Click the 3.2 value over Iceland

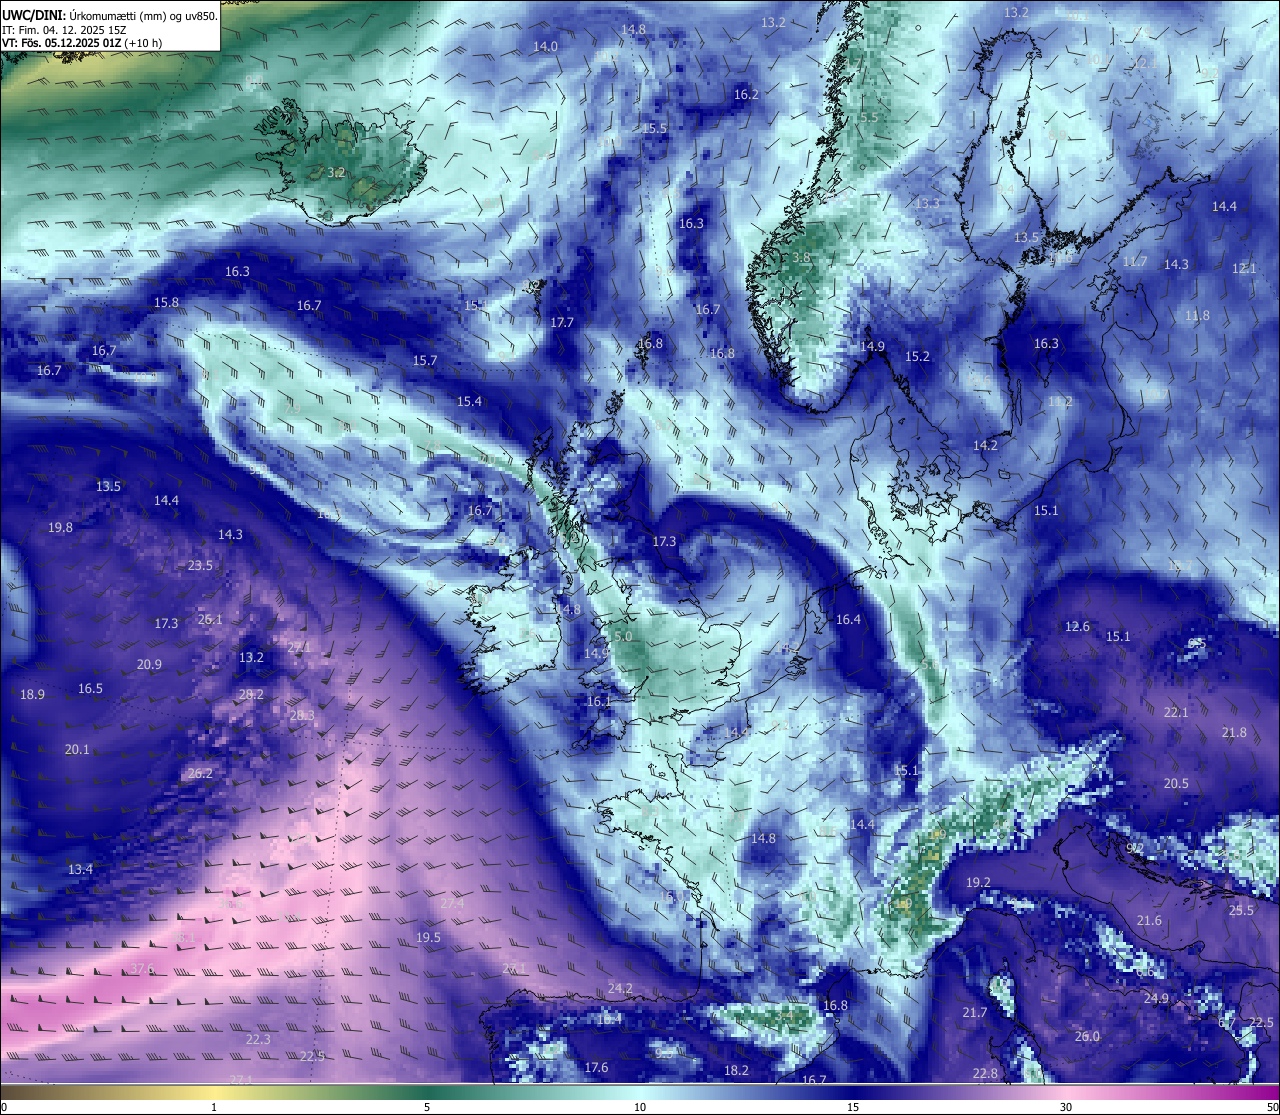336,172
